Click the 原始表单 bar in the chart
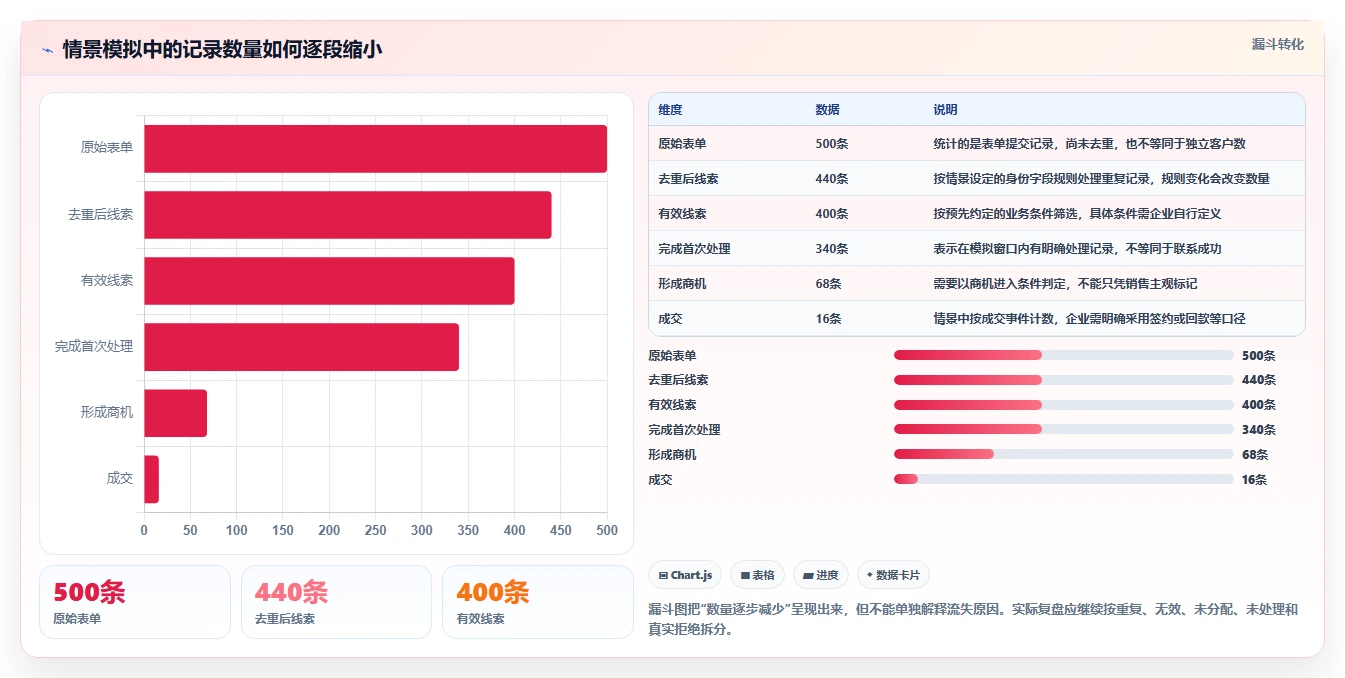1345x678 pixels. (375, 149)
